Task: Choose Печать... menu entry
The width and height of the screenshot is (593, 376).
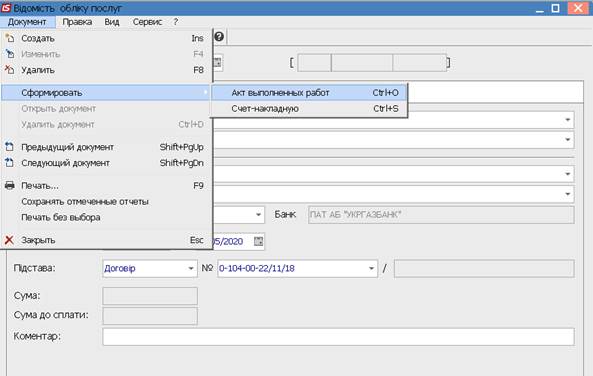Action: click(106, 185)
